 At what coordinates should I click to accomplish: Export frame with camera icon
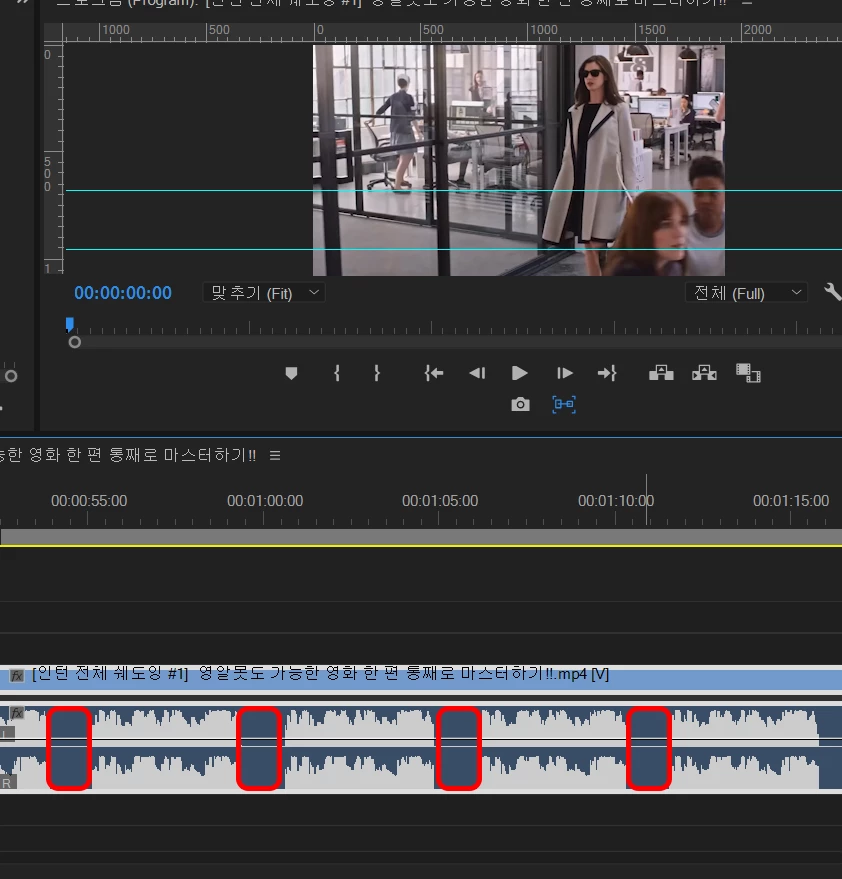(520, 404)
